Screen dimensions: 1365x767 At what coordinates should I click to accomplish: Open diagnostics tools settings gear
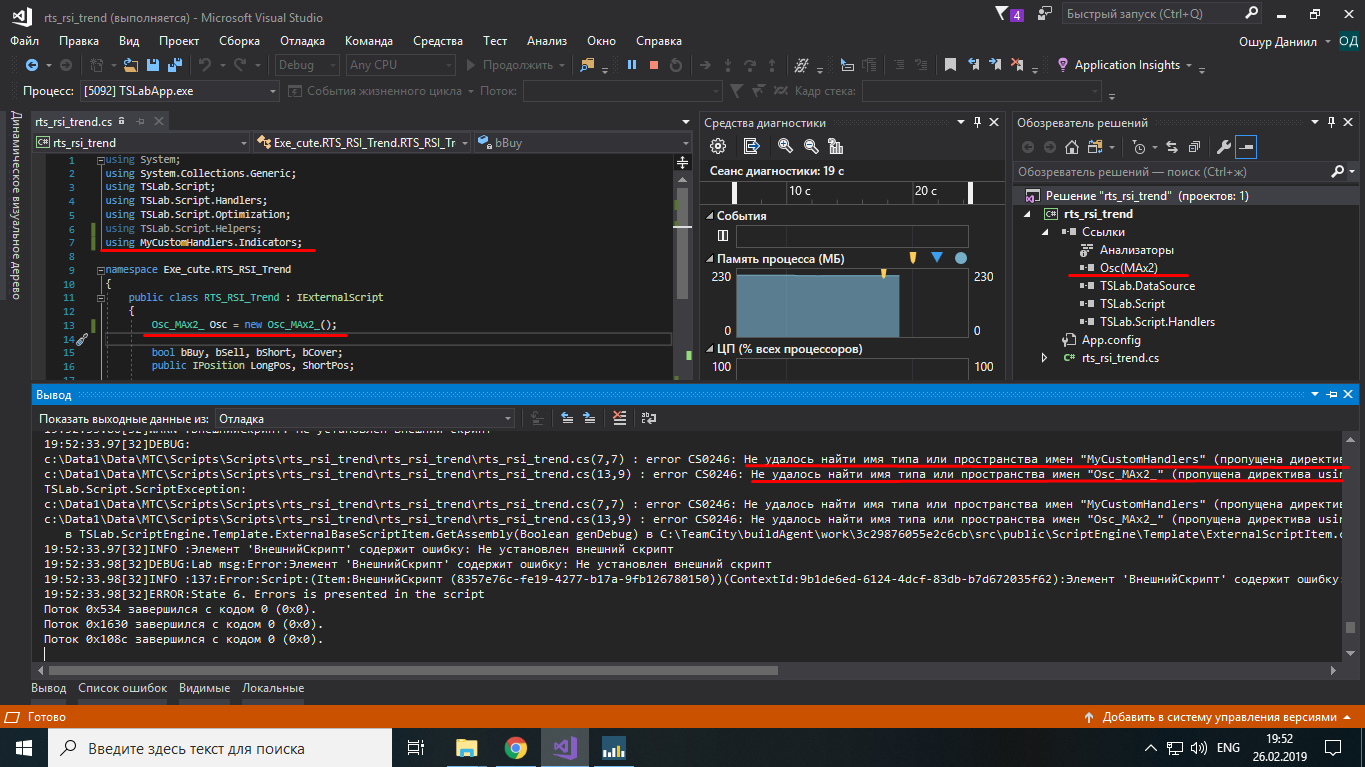pos(717,147)
